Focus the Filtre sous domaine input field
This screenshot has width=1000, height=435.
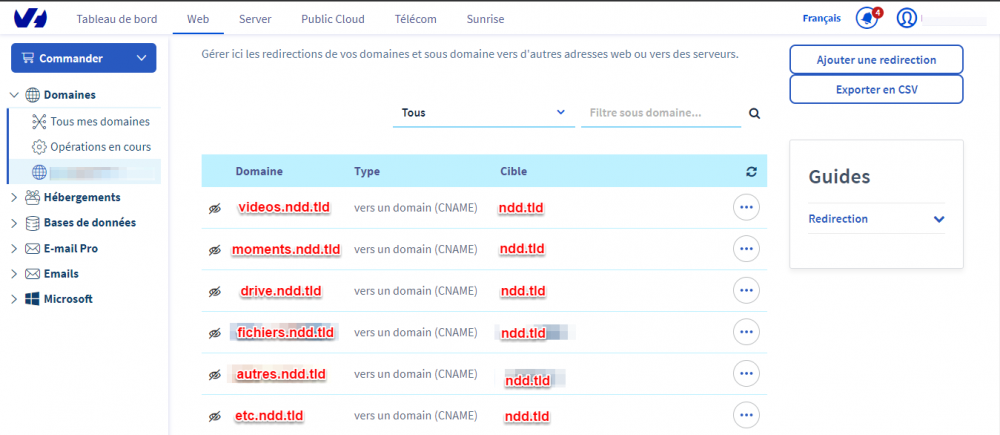(661, 113)
